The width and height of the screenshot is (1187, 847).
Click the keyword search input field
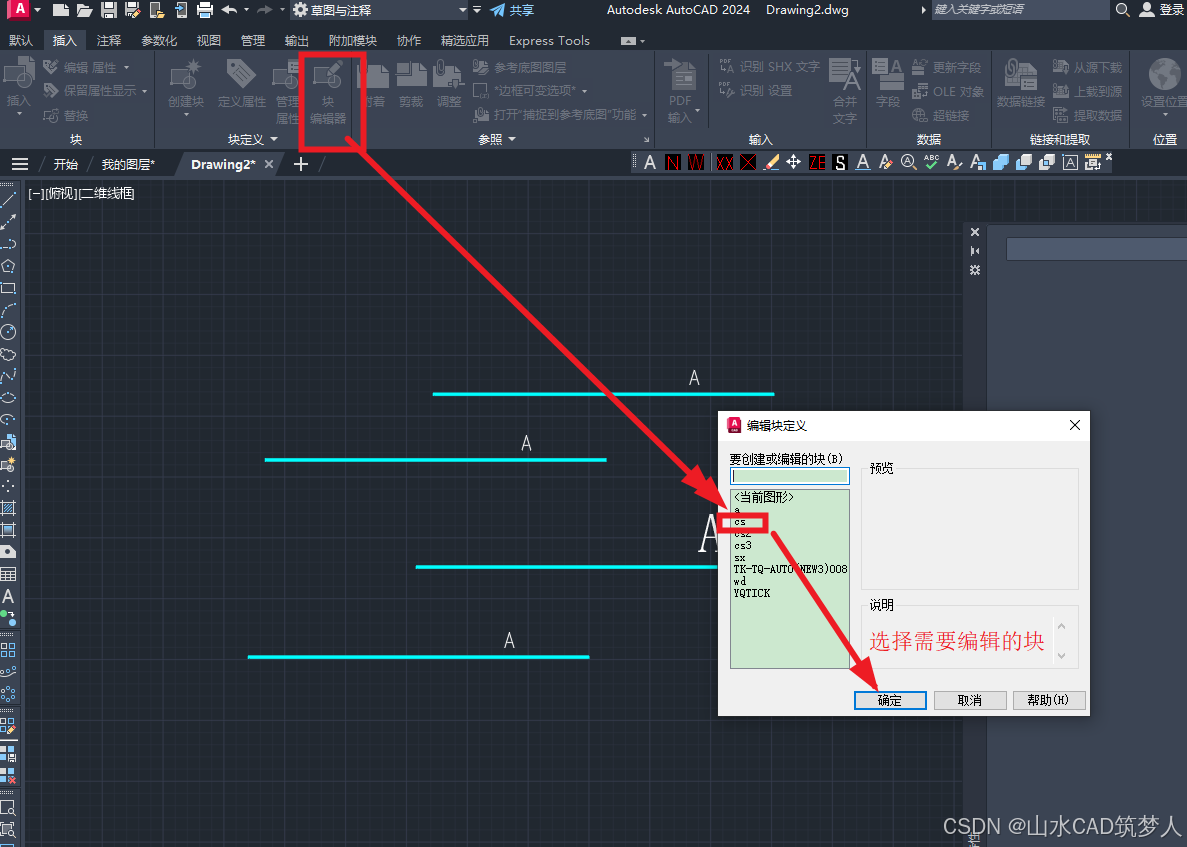1020,10
